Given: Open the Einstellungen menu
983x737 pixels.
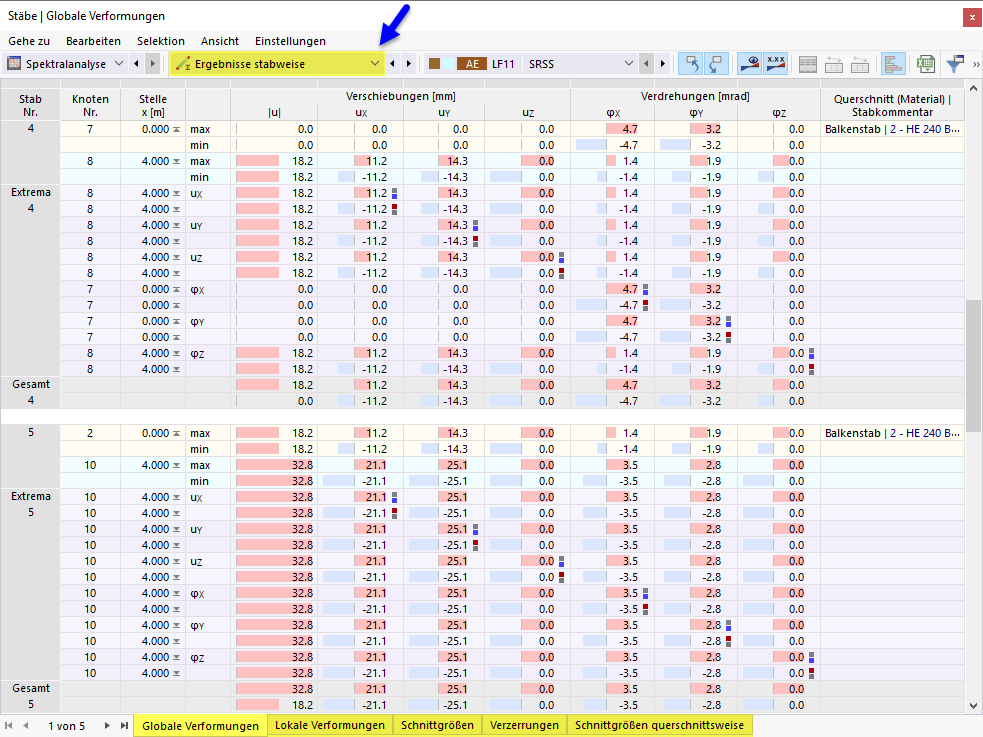Looking at the screenshot, I should 290,41.
